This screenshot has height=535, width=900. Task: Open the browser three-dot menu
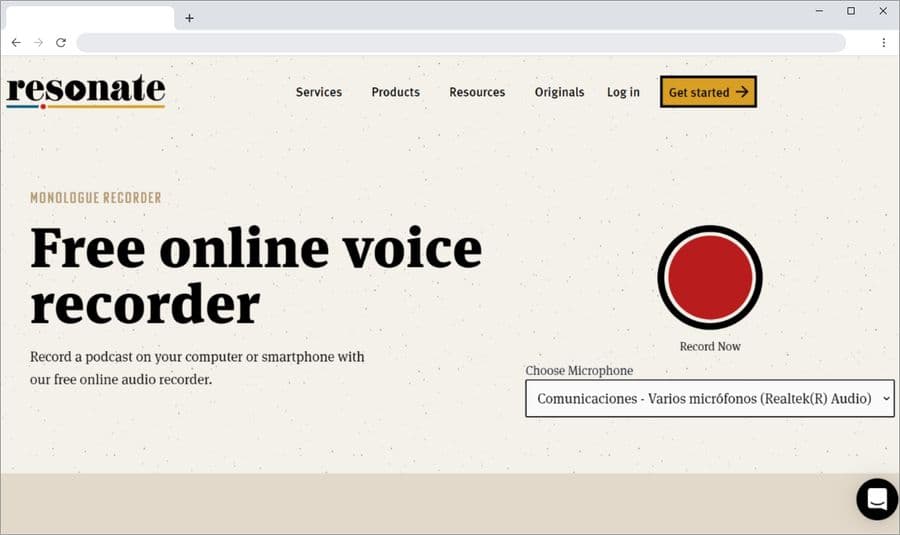(x=884, y=42)
